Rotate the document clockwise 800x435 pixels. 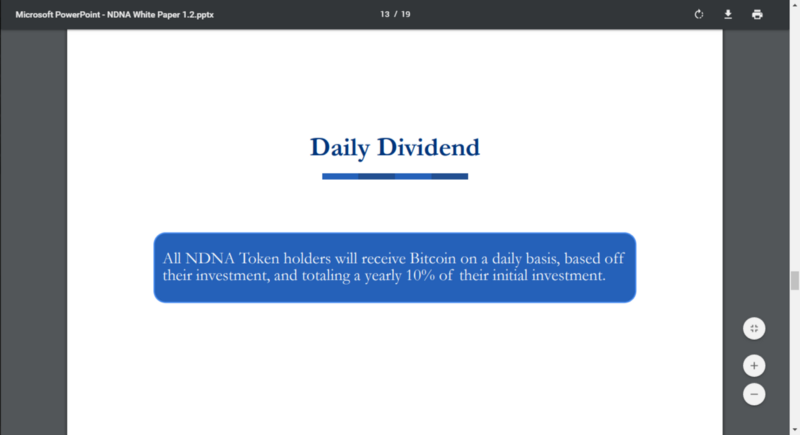coord(699,14)
